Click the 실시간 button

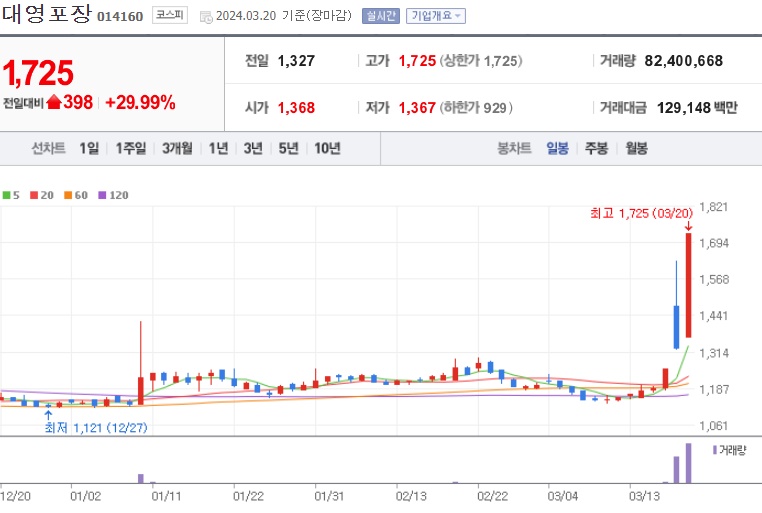point(381,16)
